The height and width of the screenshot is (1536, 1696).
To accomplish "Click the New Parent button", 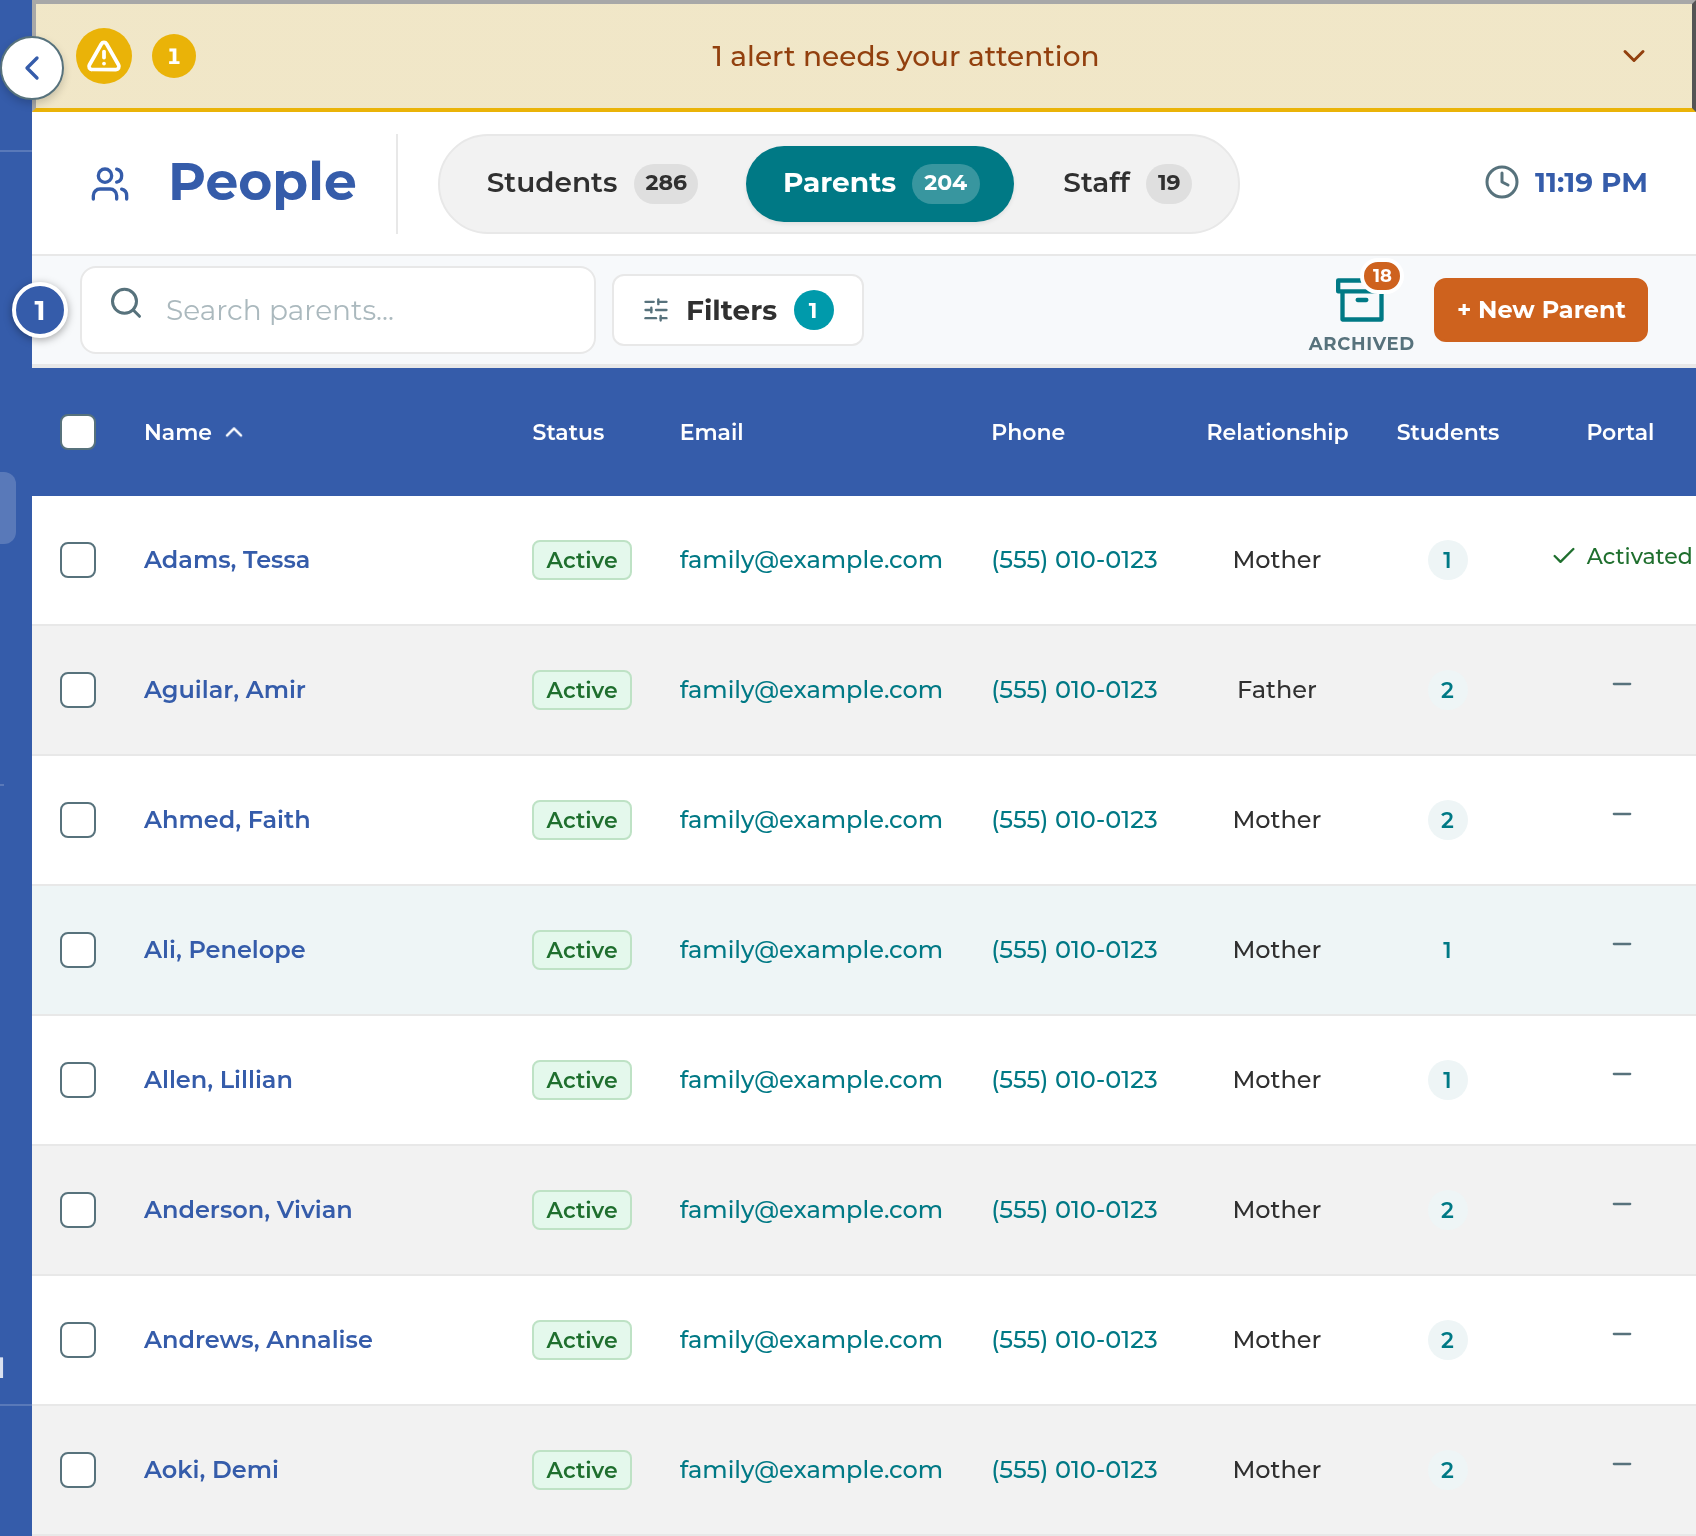I will [1541, 310].
